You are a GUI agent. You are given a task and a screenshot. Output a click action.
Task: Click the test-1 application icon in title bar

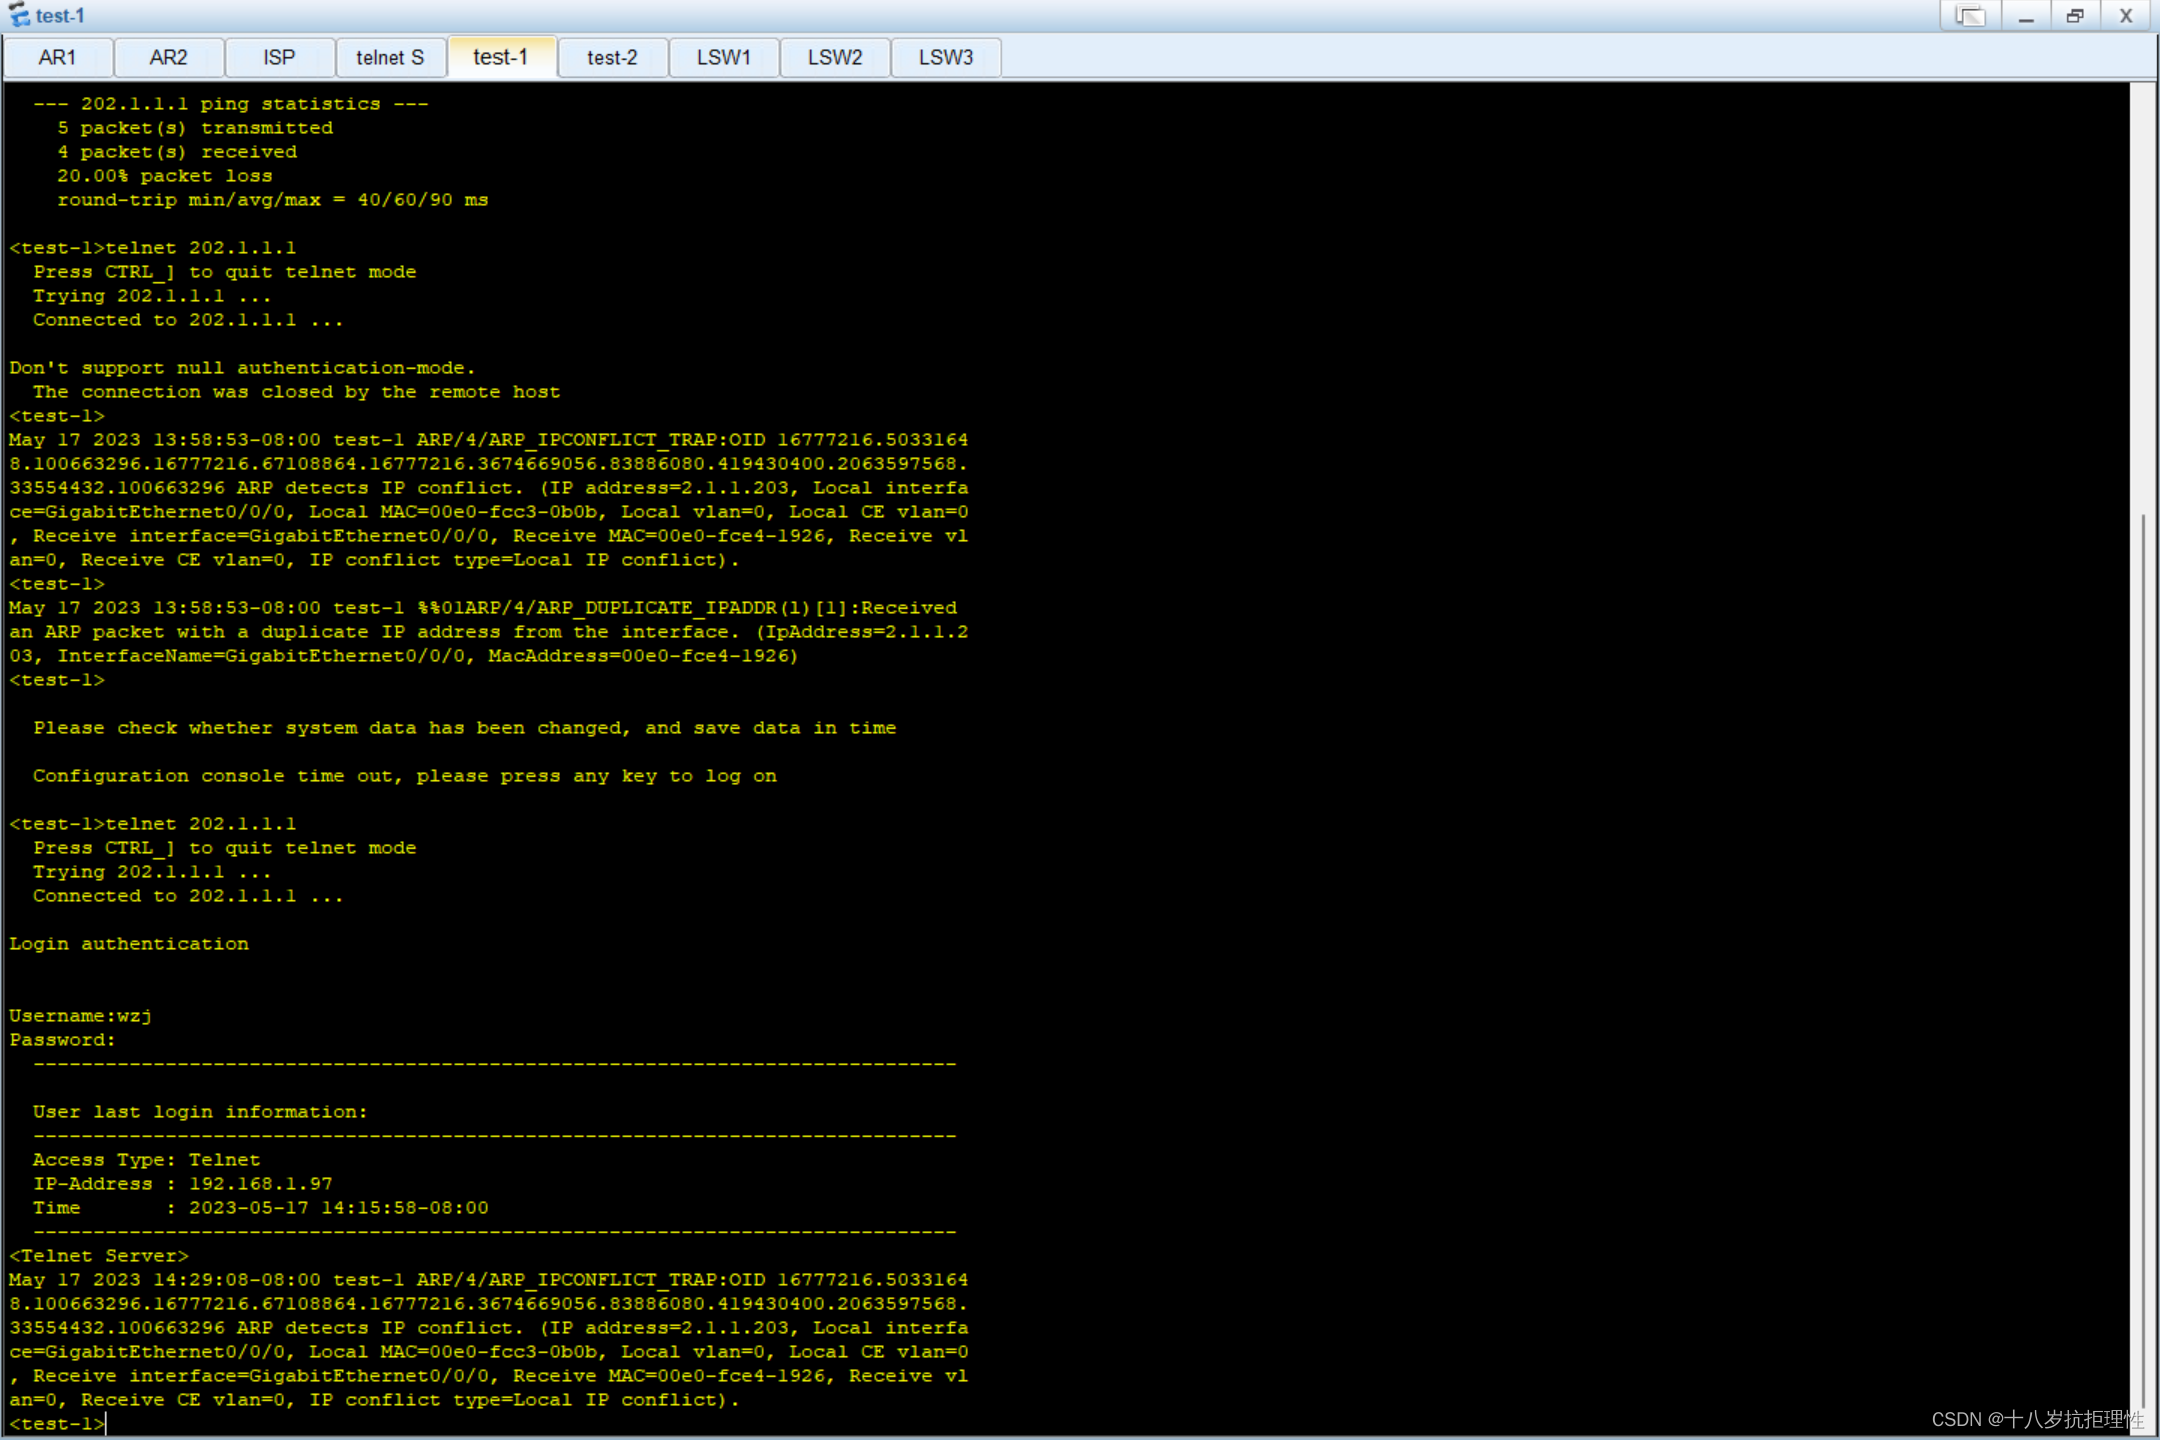(x=19, y=15)
